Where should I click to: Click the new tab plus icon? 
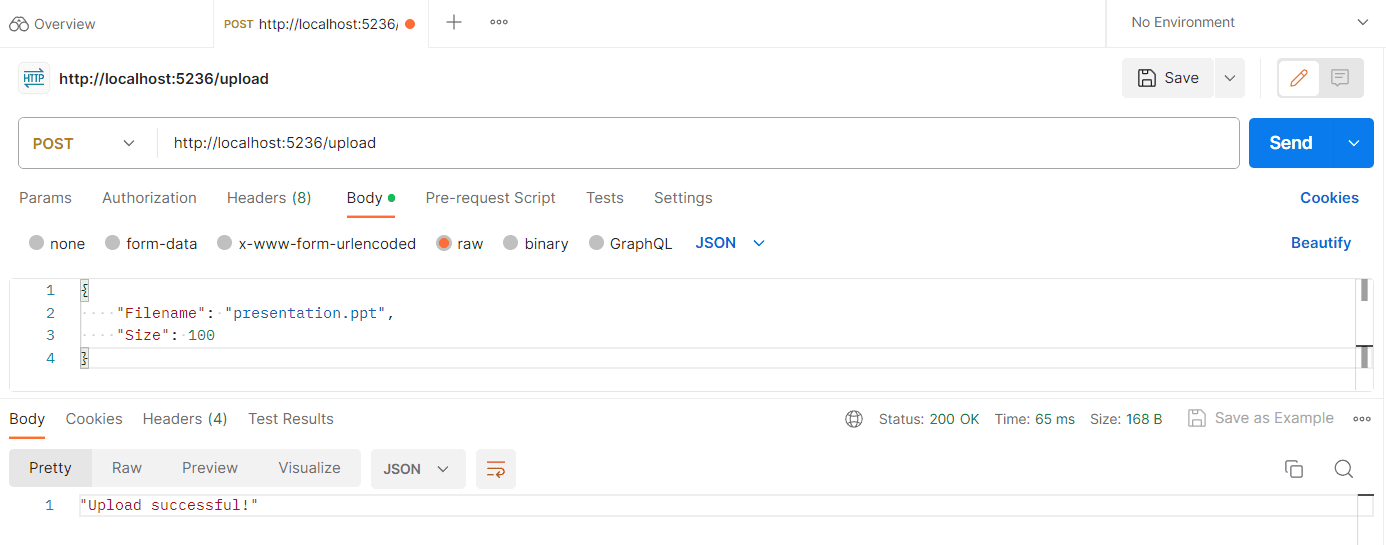(454, 22)
